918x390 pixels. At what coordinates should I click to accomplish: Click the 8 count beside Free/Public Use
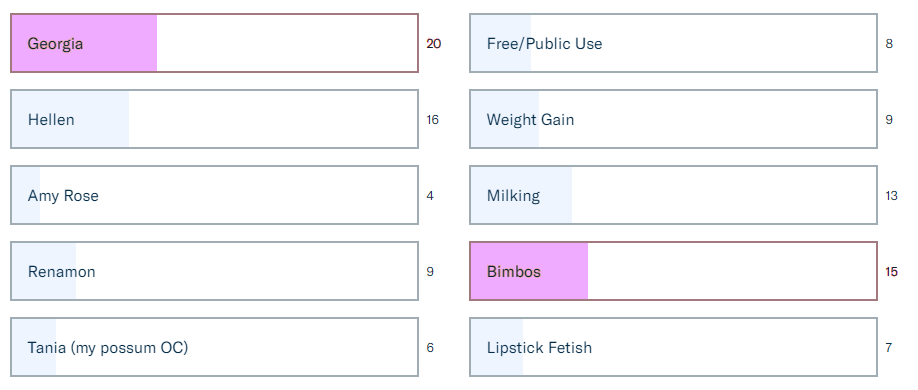point(889,43)
